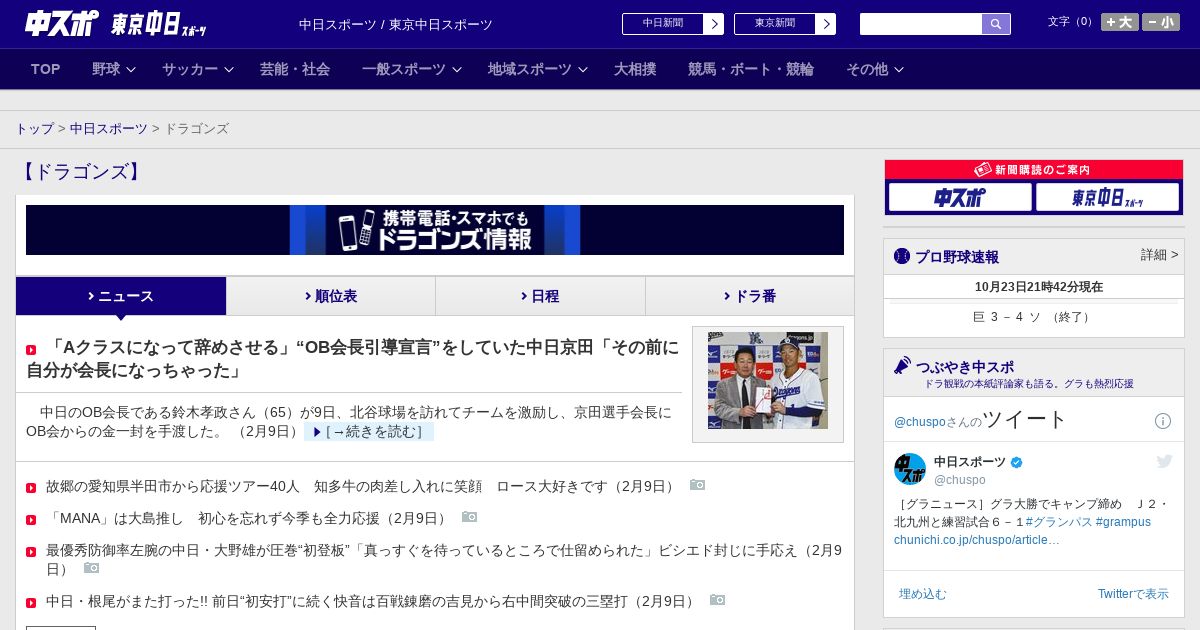Click the baseball icon beside プロ野球速報

coord(902,256)
